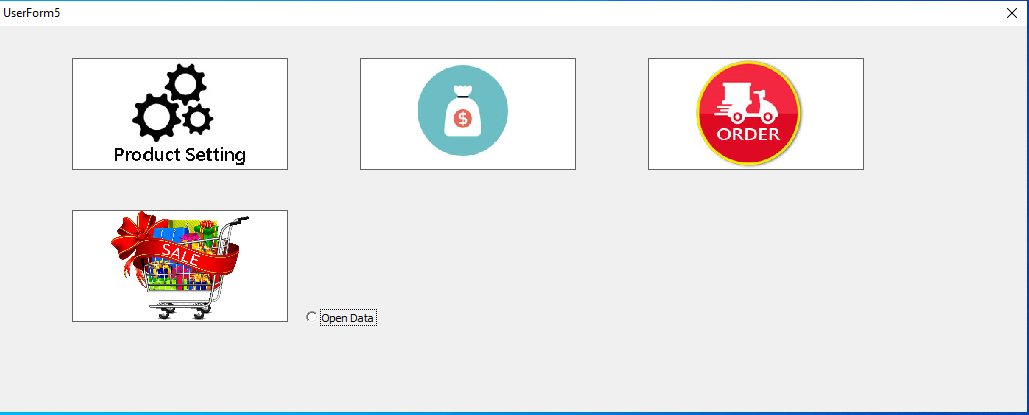Click the teal circle behind the money bag
The image size is (1029, 415).
463,110
